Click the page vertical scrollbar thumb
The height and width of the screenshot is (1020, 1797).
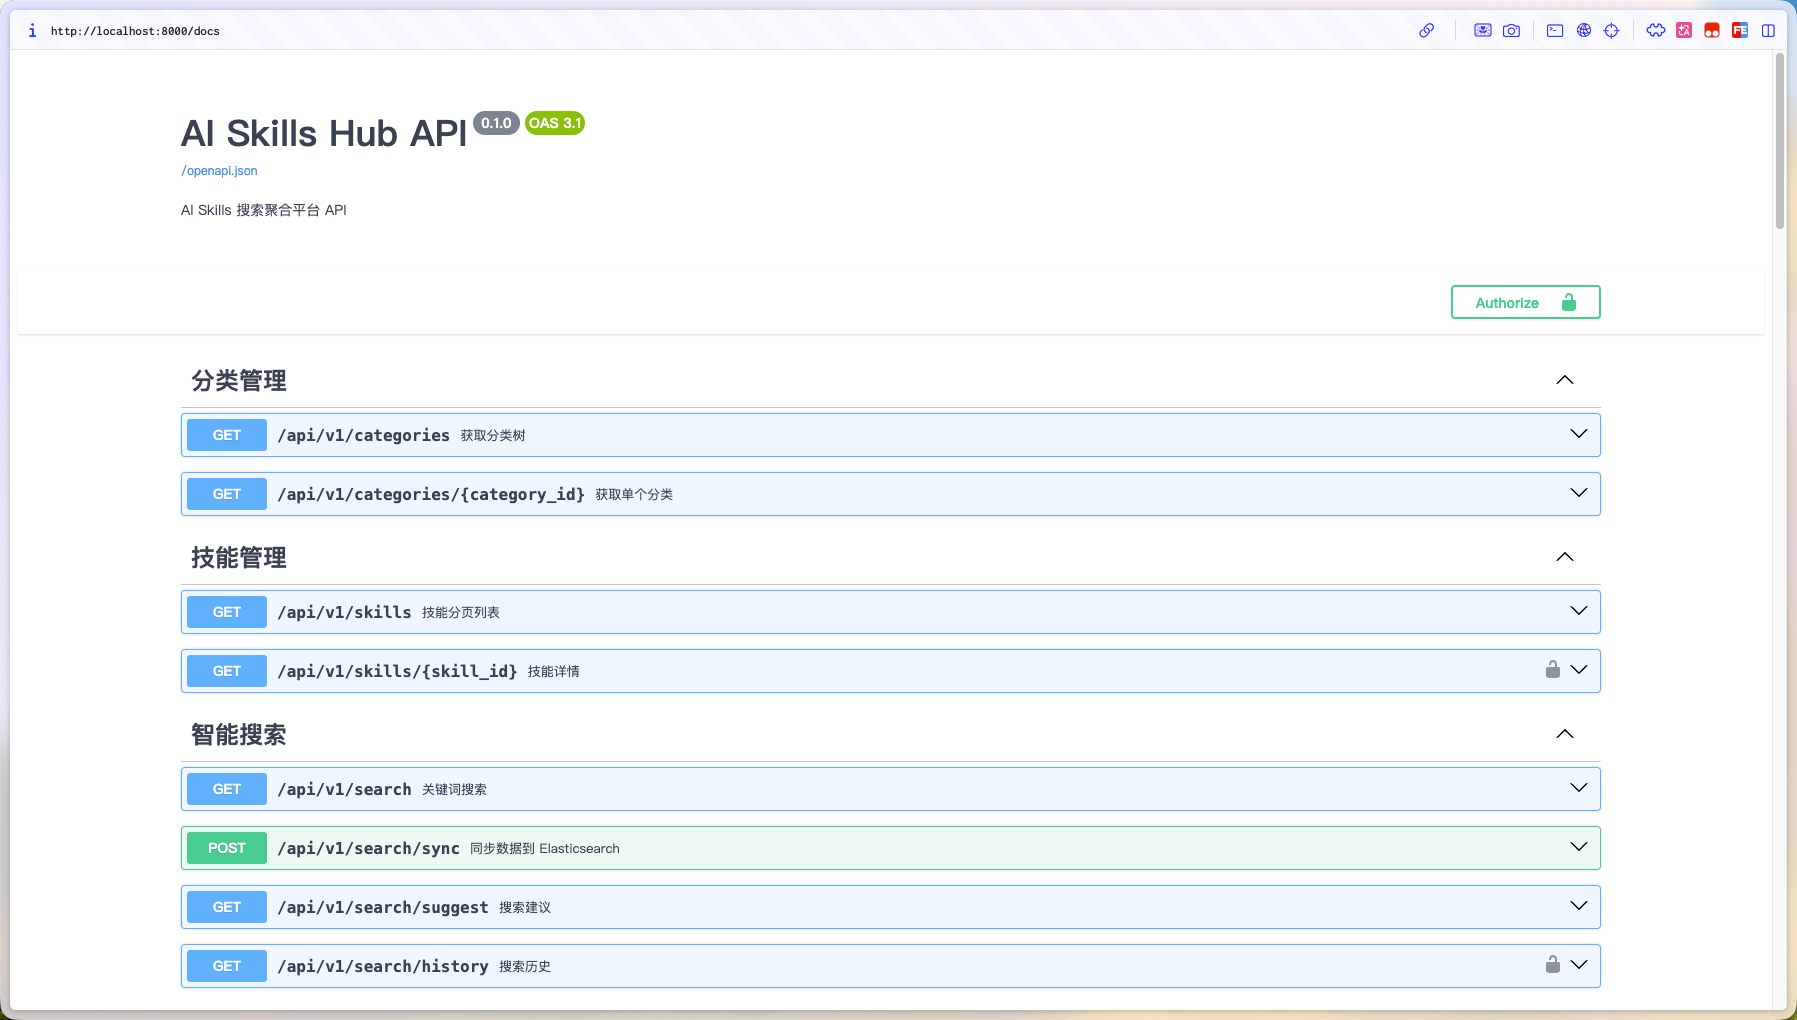[1779, 140]
